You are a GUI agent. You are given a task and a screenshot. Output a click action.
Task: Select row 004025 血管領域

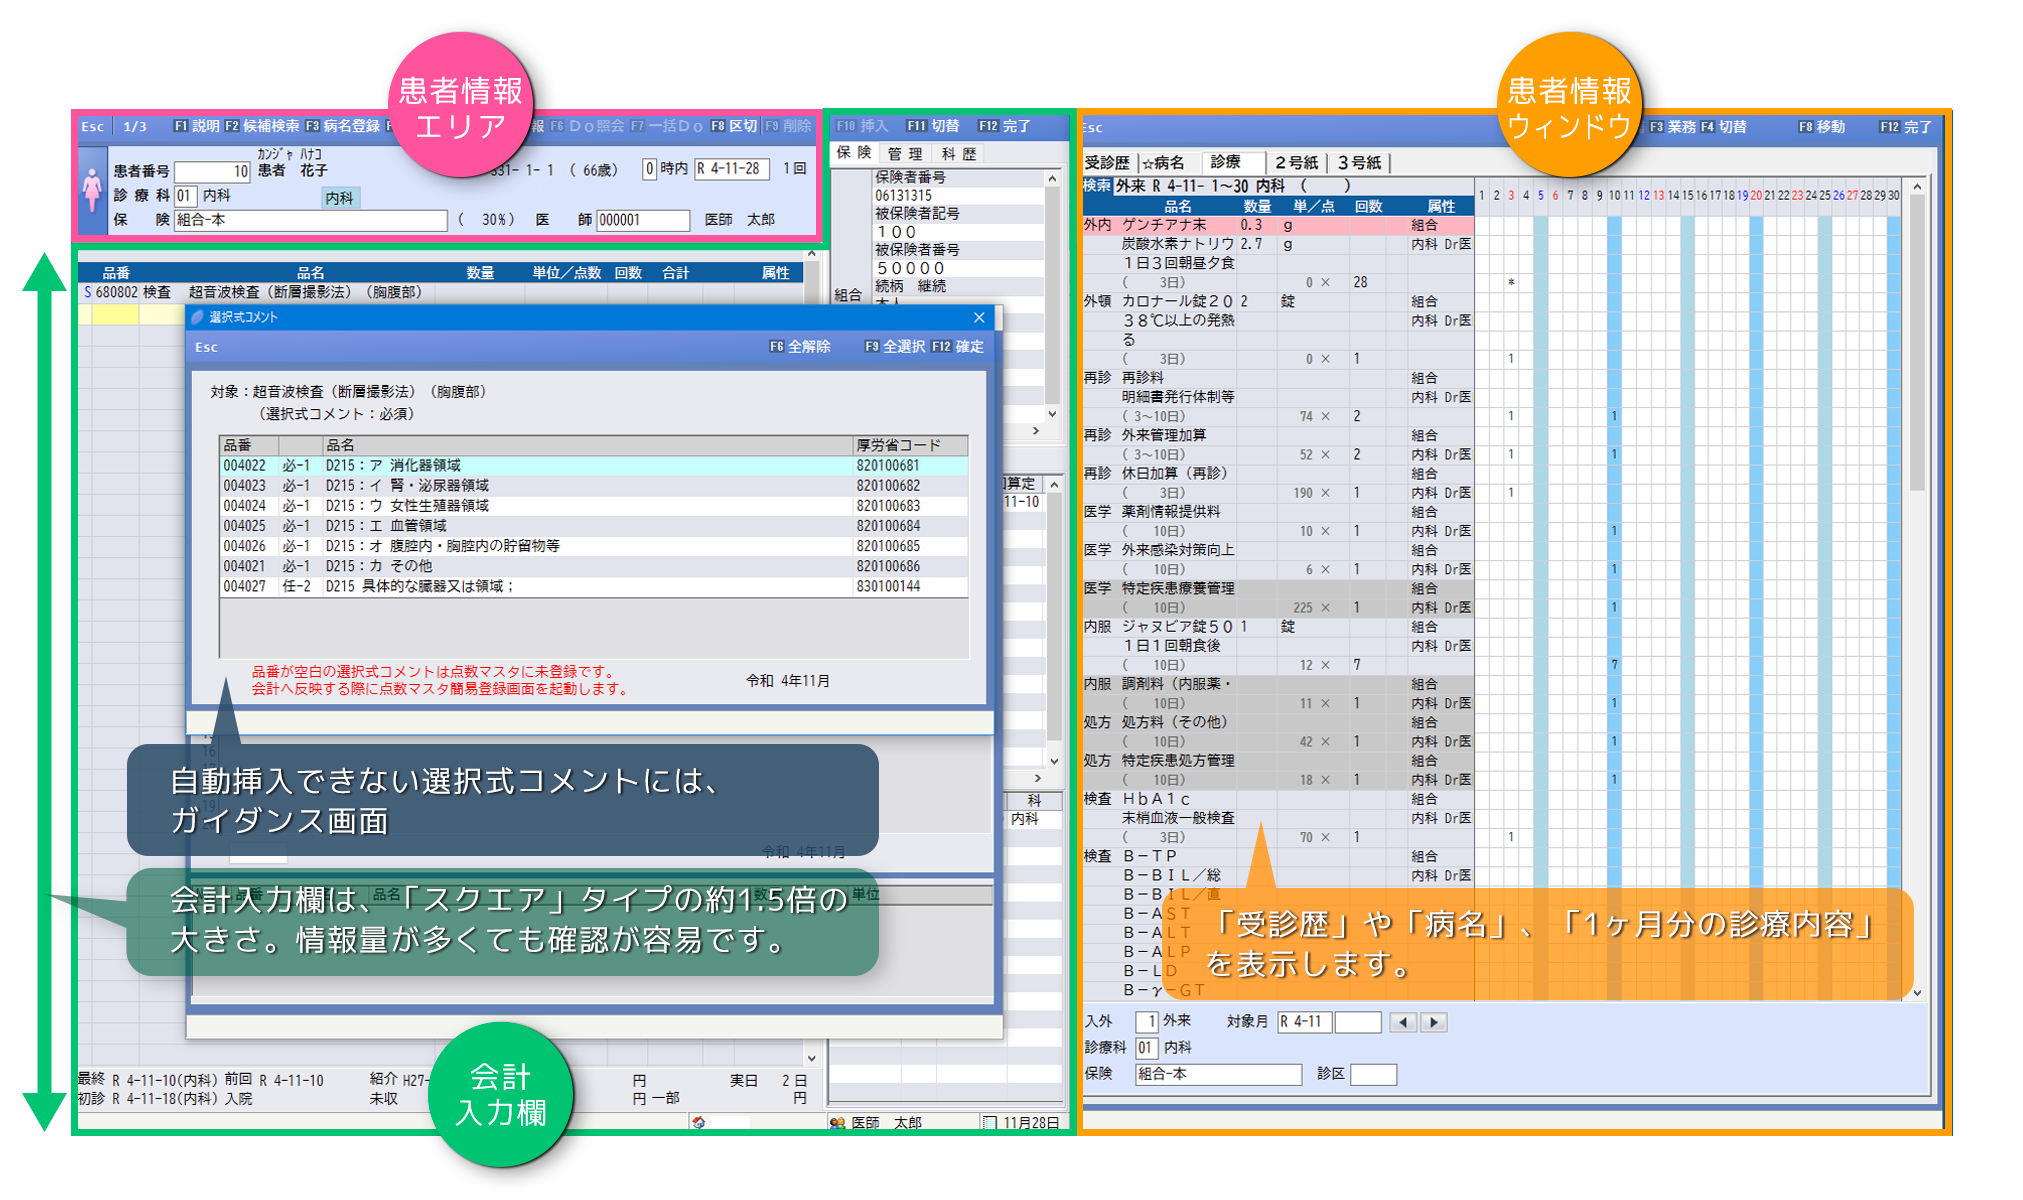(593, 526)
